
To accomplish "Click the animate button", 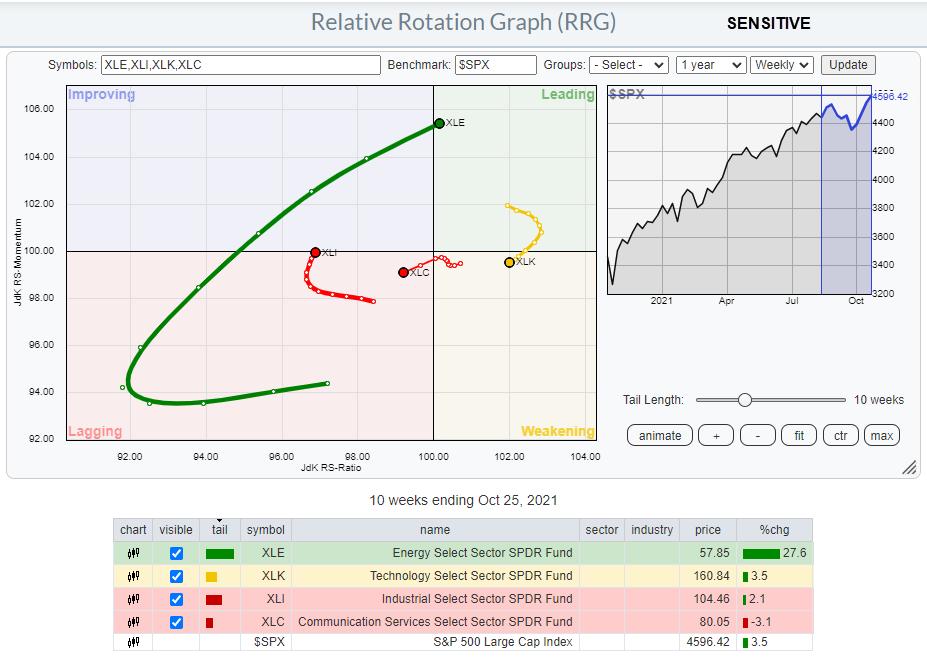I will coord(660,435).
